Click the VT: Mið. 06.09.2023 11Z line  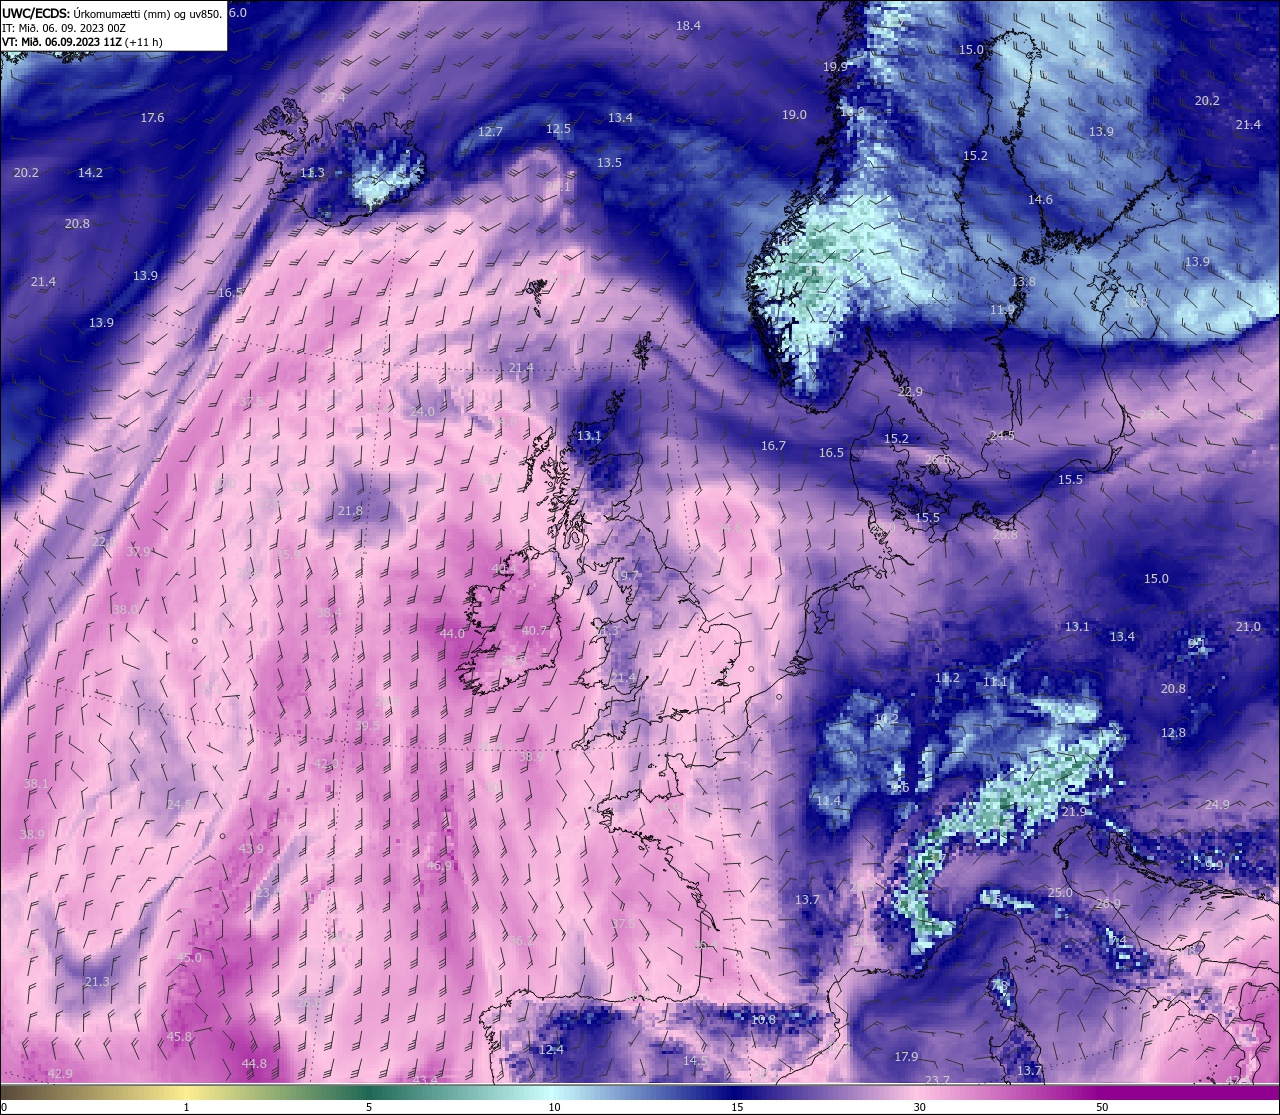point(82,42)
